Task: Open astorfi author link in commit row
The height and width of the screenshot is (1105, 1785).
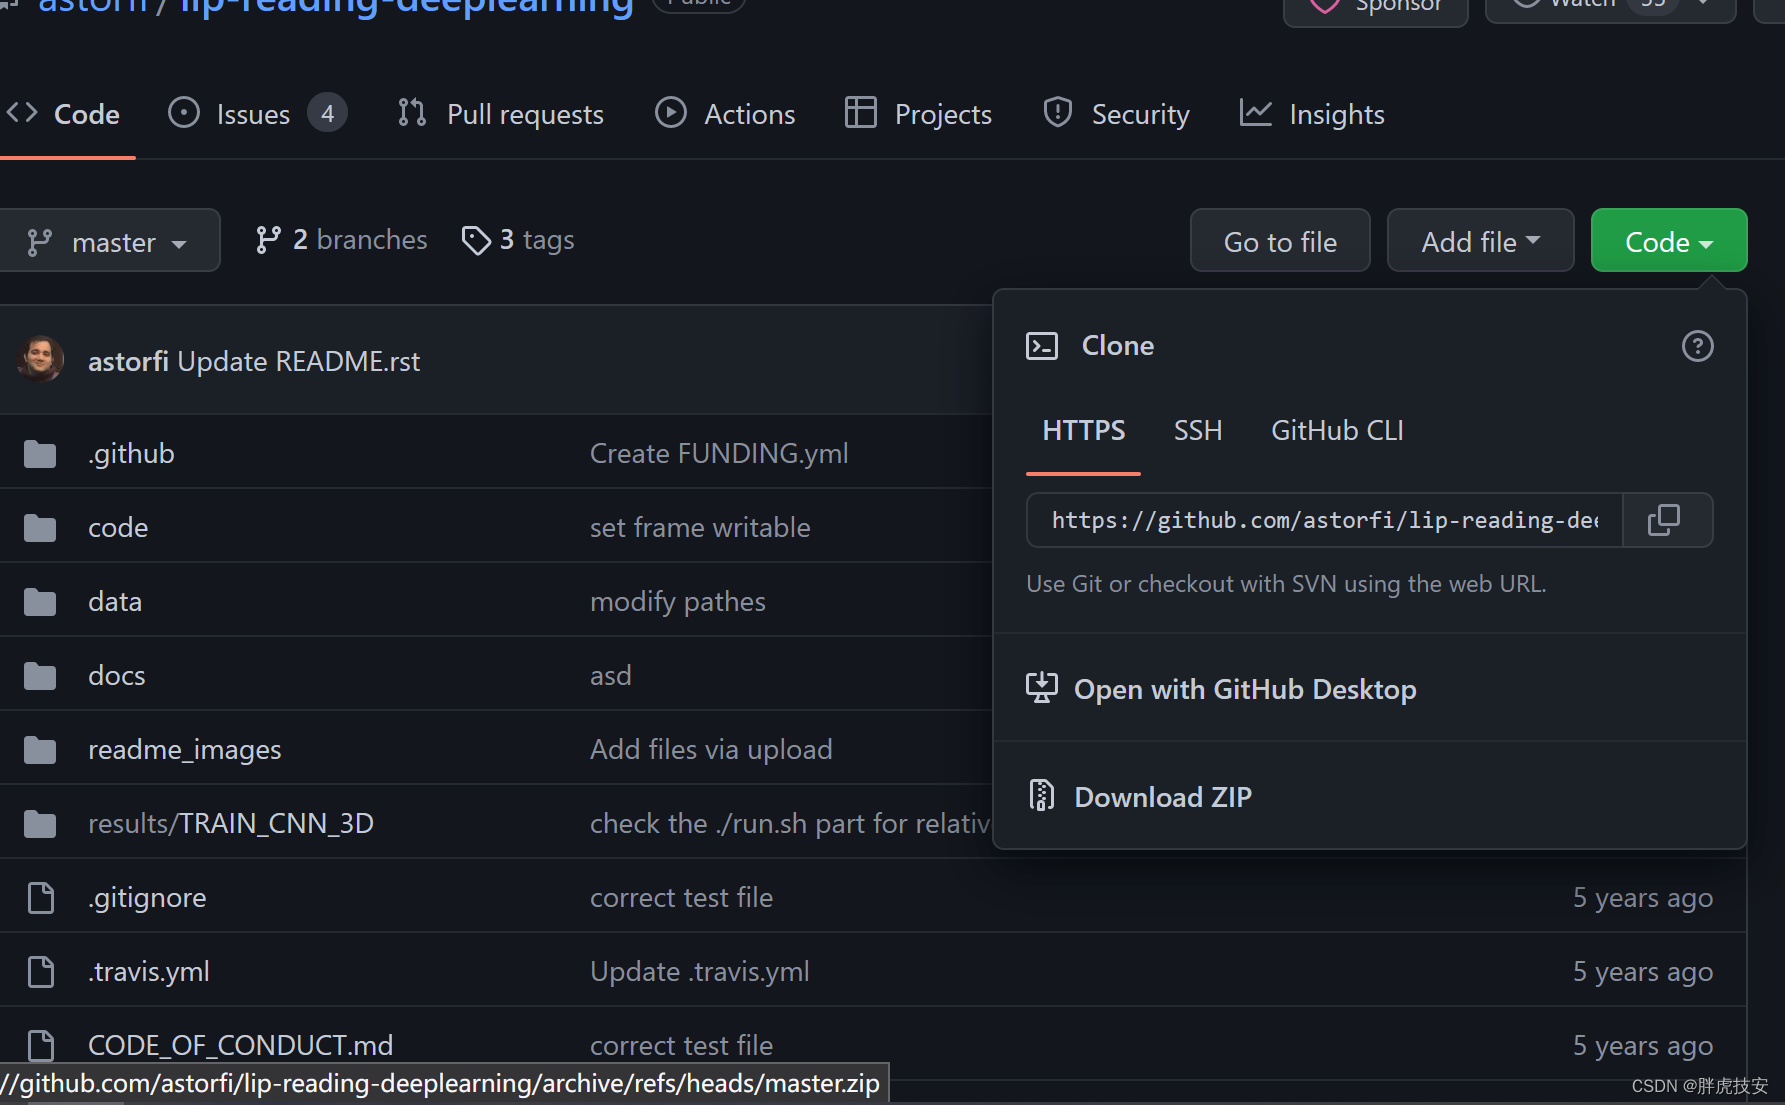Action: pos(128,361)
